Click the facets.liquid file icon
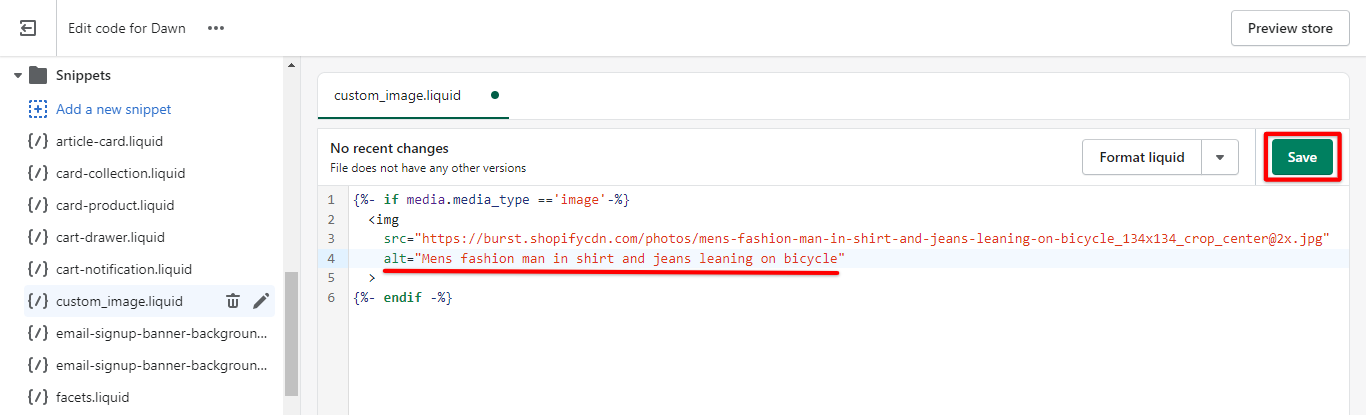This screenshot has width=1366, height=415. (x=38, y=397)
